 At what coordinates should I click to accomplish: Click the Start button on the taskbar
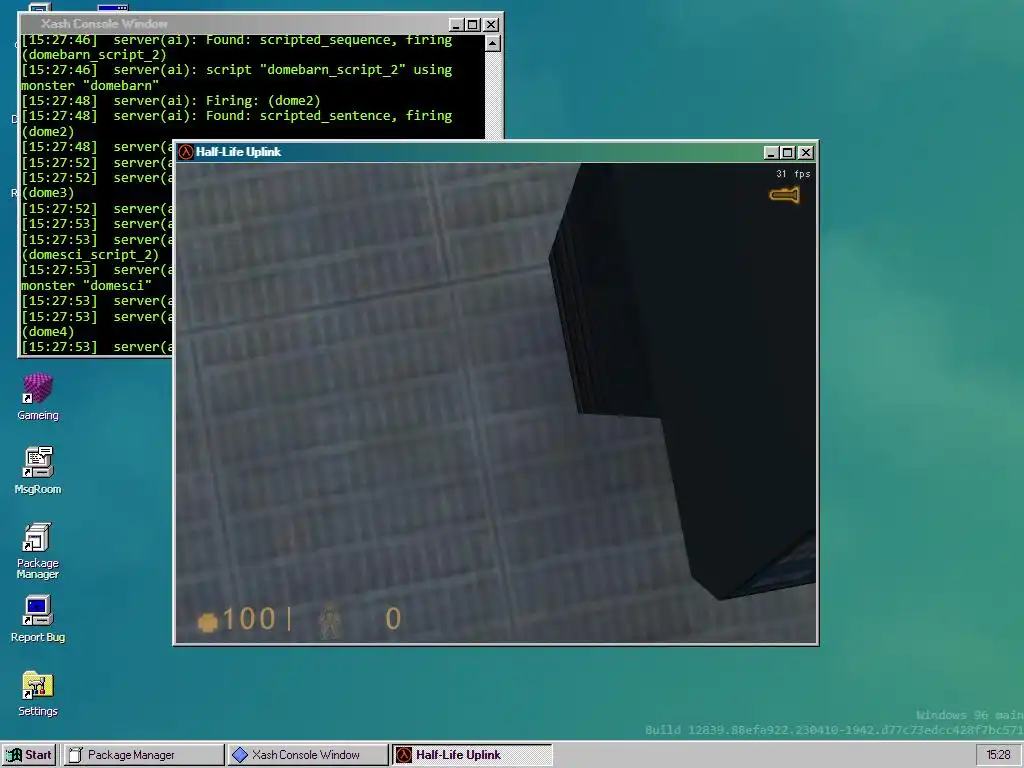[x=29, y=755]
